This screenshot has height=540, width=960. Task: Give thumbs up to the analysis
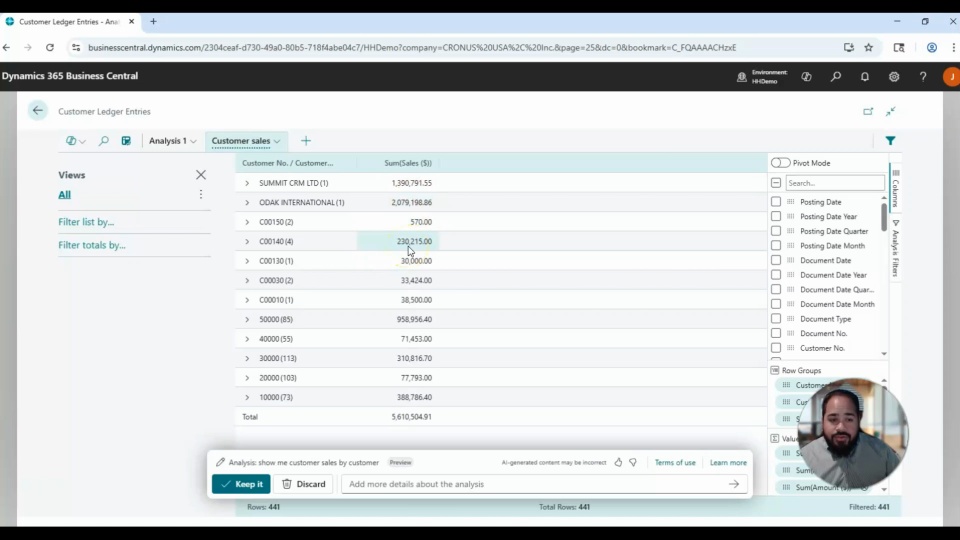618,462
